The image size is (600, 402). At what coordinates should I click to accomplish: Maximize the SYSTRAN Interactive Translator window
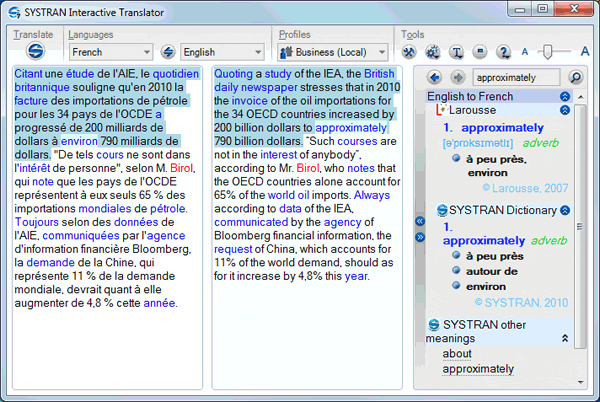point(543,9)
